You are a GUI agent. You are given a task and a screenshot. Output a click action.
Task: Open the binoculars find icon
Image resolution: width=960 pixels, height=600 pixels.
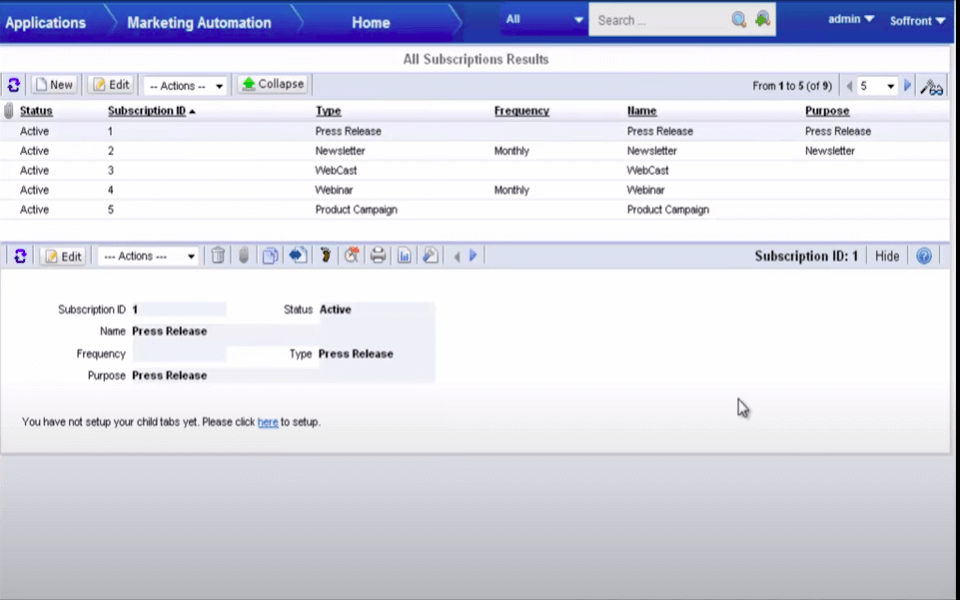[x=931, y=88]
